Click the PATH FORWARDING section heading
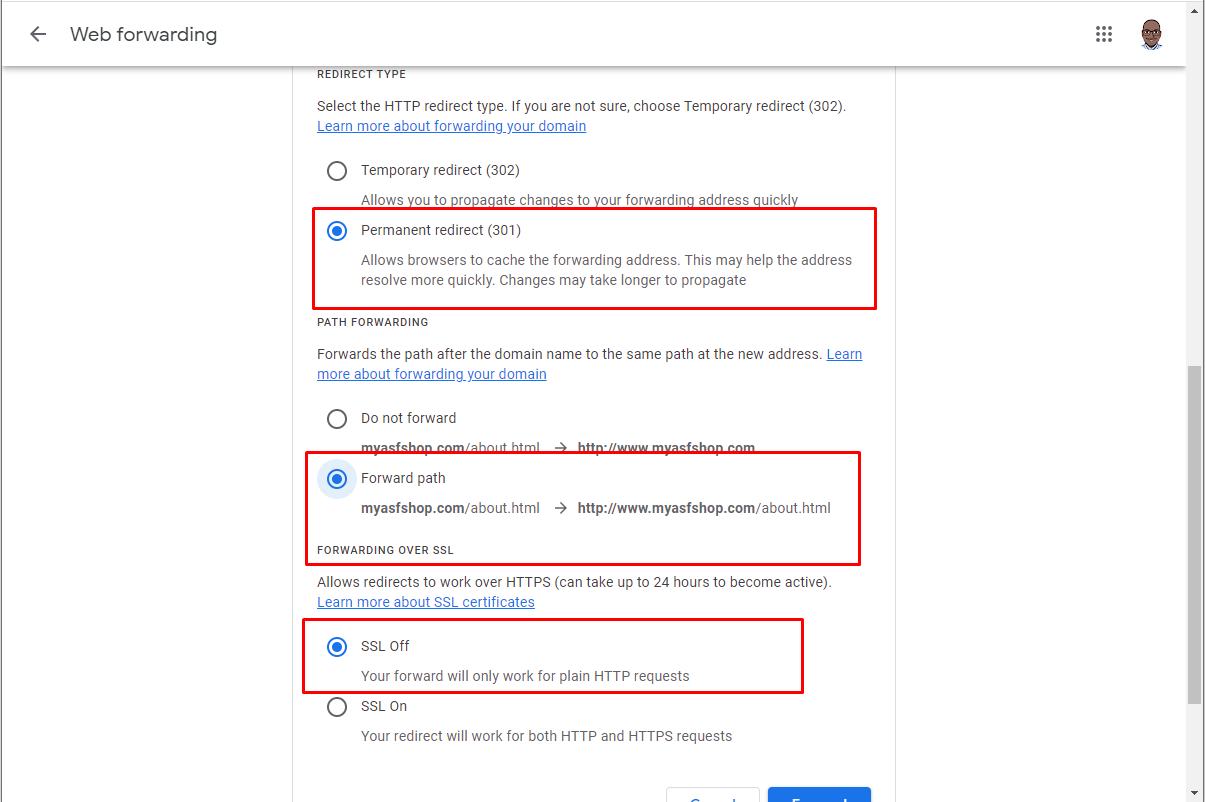This screenshot has height=802, width=1205. click(372, 322)
